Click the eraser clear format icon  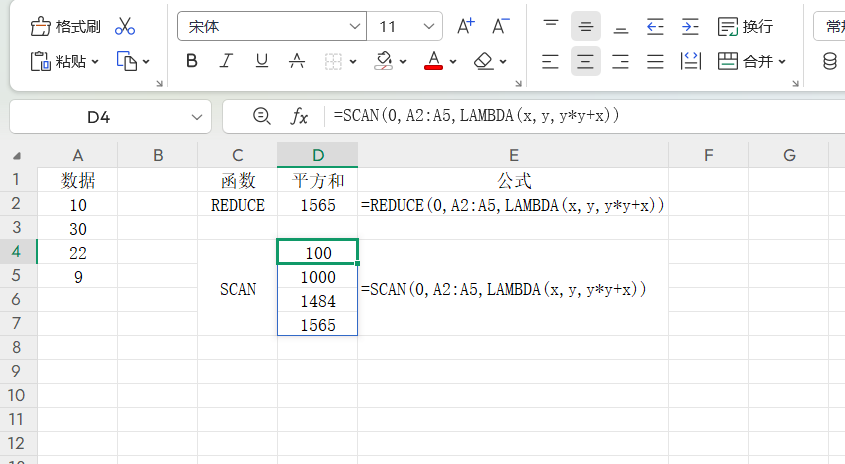485,62
